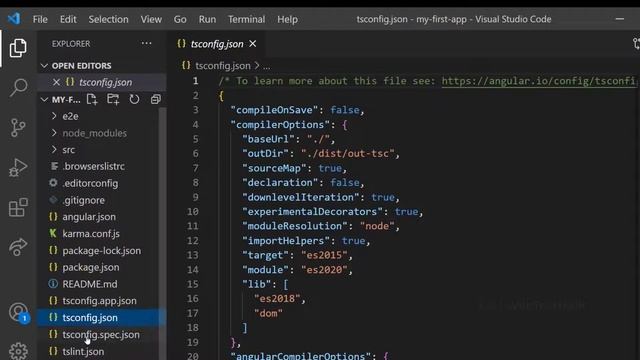Open karma.conf.js in the Explorer
Image resolution: width=640 pixels, height=360 pixels.
click(x=91, y=233)
